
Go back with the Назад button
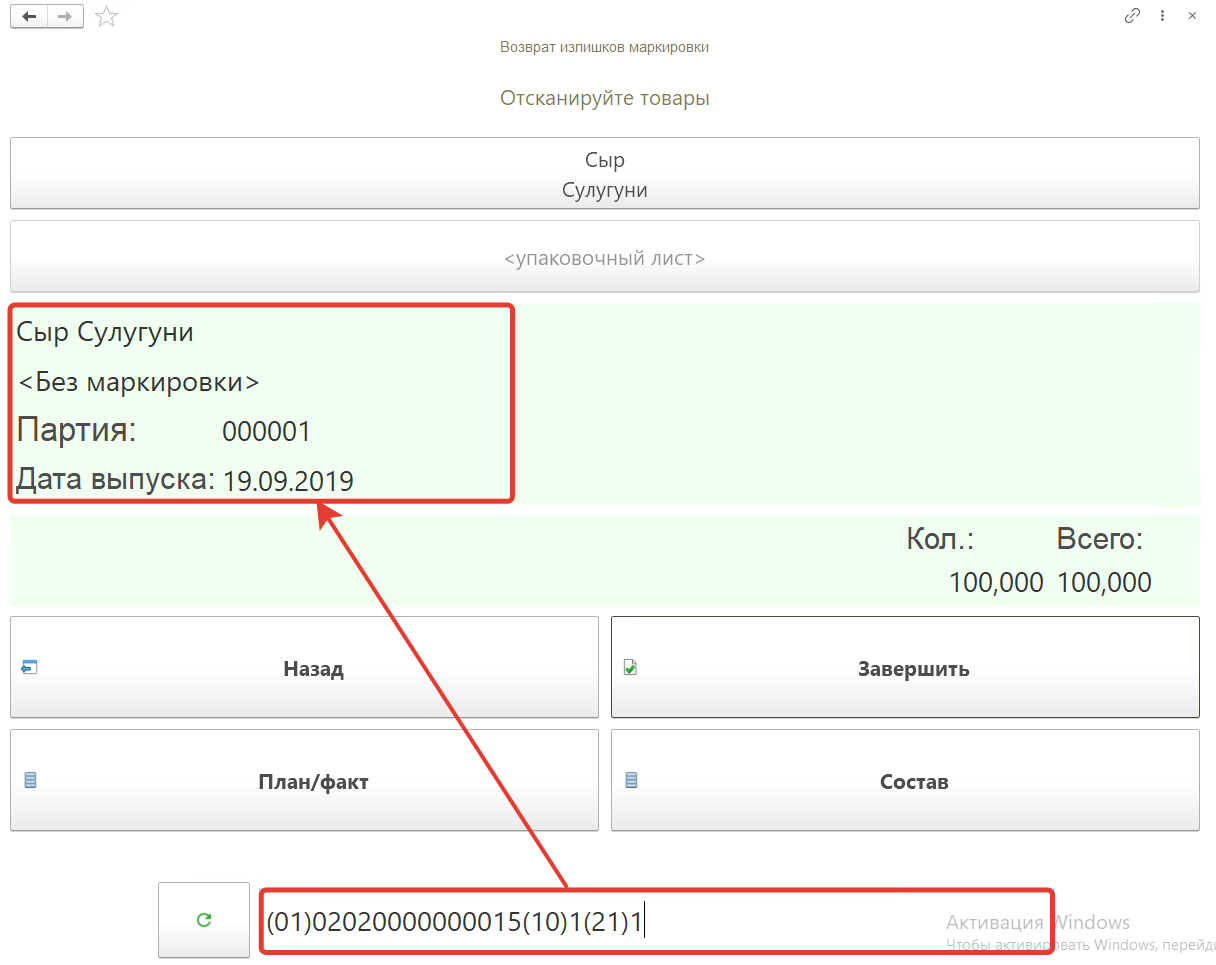[x=304, y=668]
